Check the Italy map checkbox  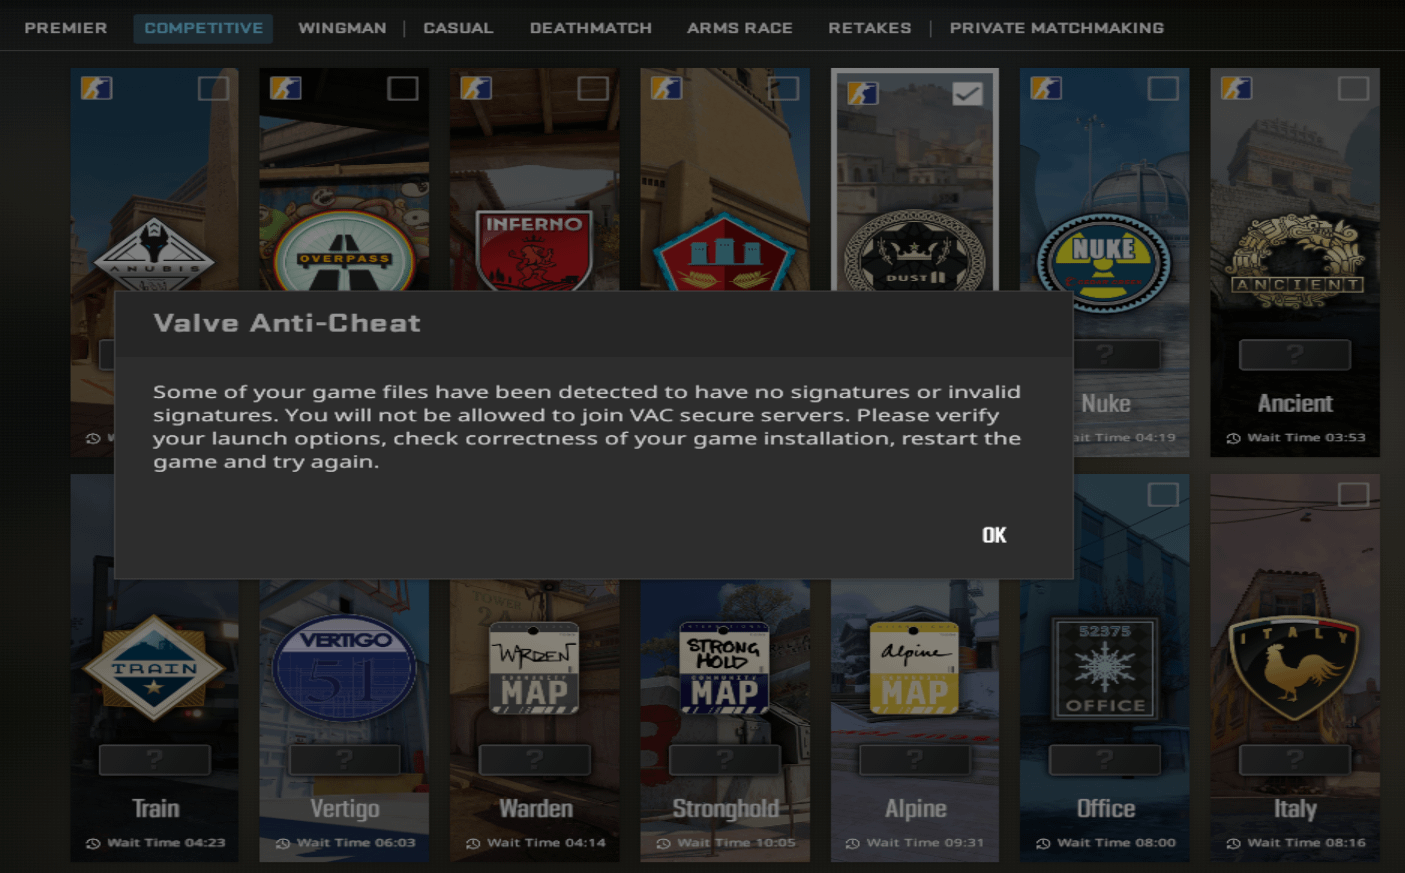click(x=1353, y=495)
